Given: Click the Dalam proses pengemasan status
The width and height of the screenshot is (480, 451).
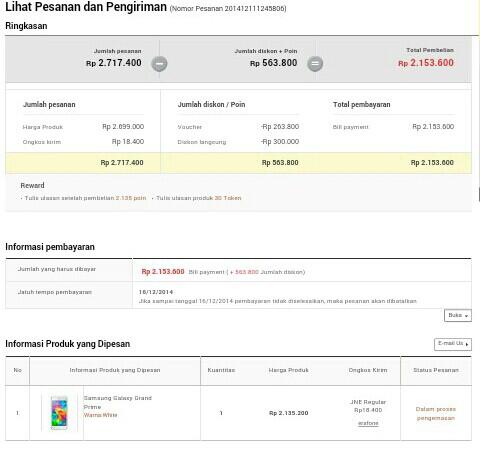Looking at the screenshot, I should pyautogui.click(x=436, y=413).
